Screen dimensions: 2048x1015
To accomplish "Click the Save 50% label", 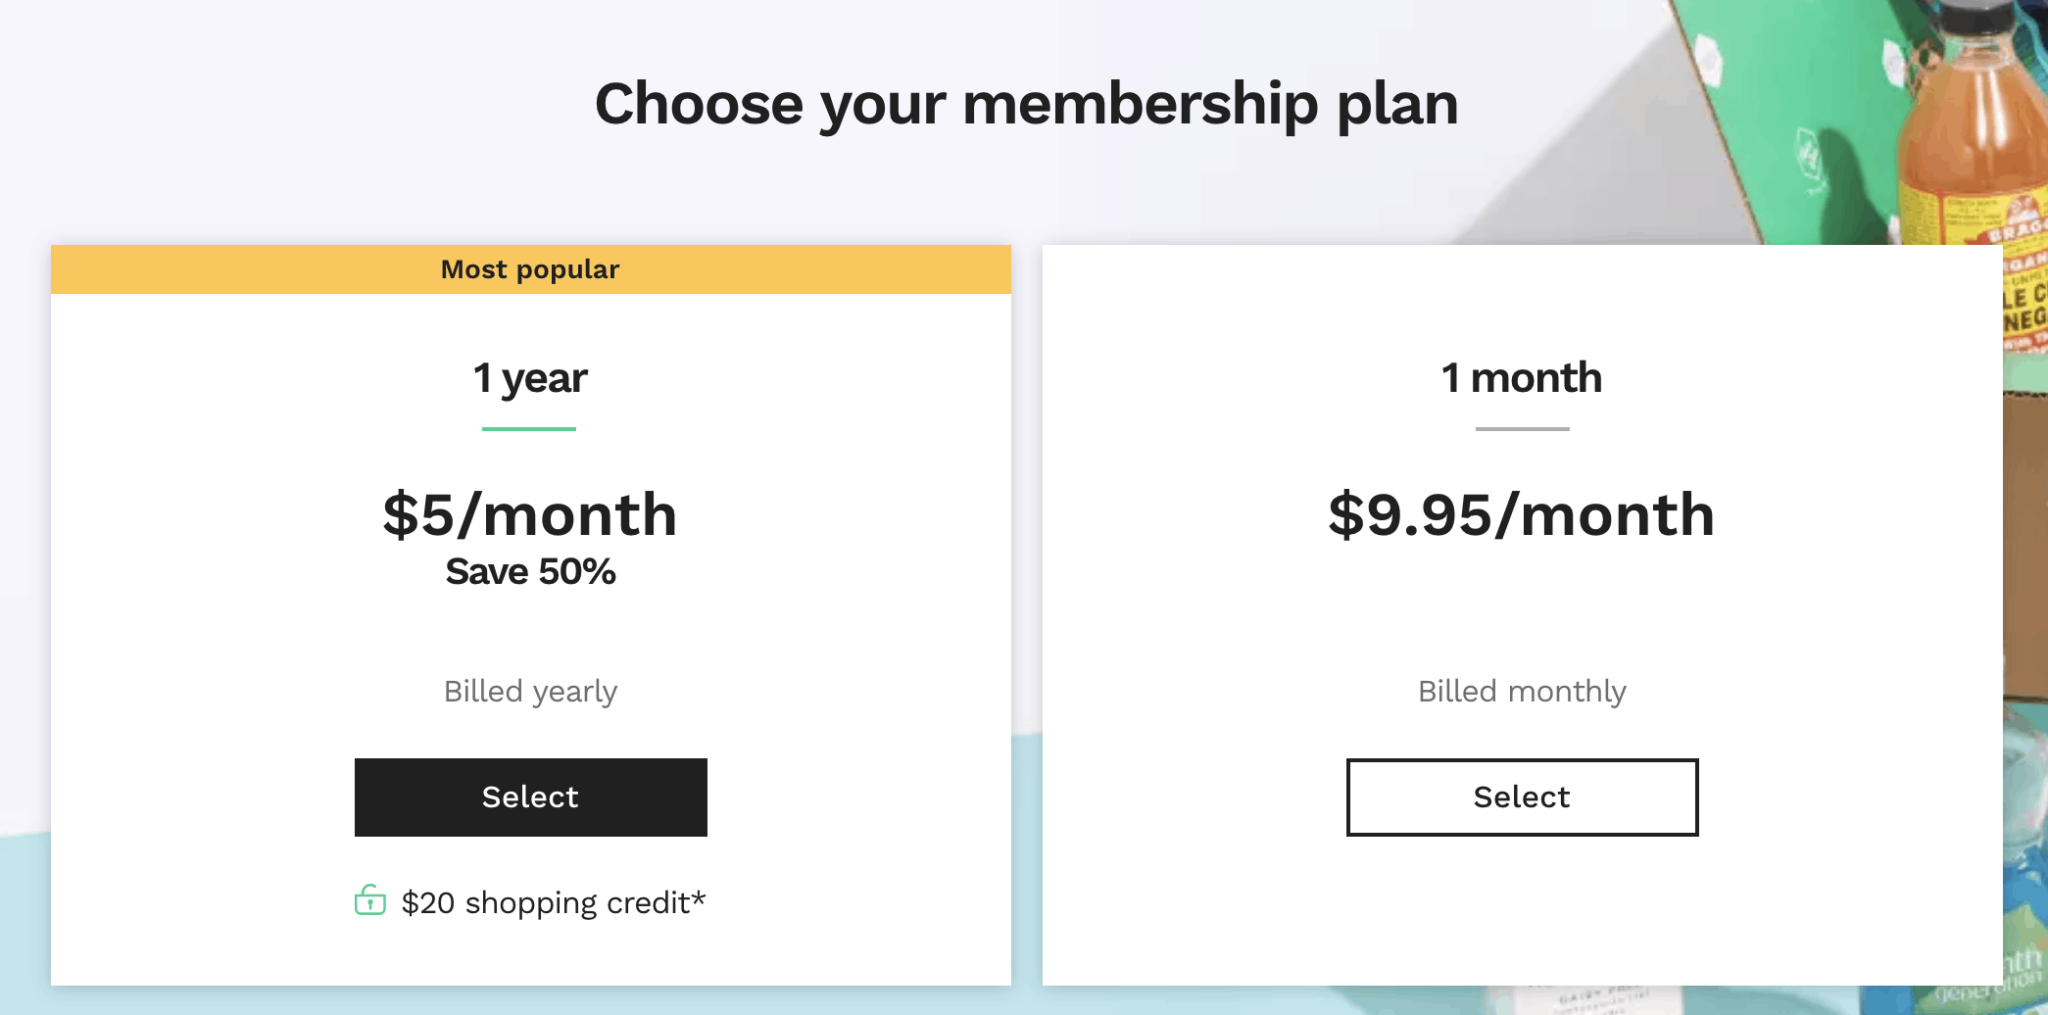I will point(530,571).
